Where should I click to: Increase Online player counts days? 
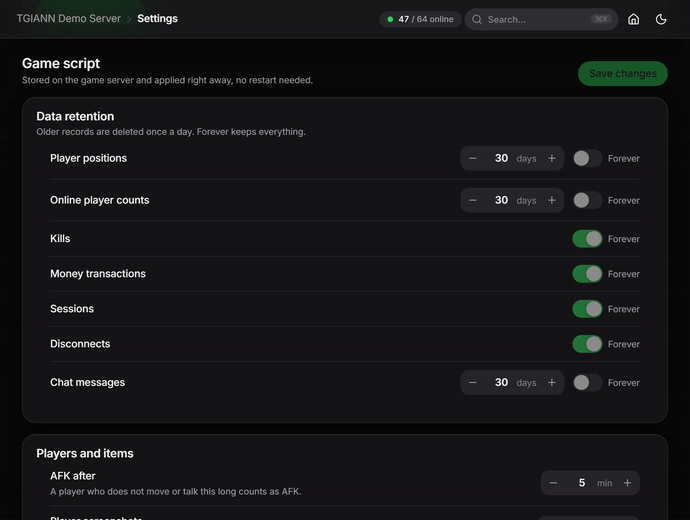551,200
